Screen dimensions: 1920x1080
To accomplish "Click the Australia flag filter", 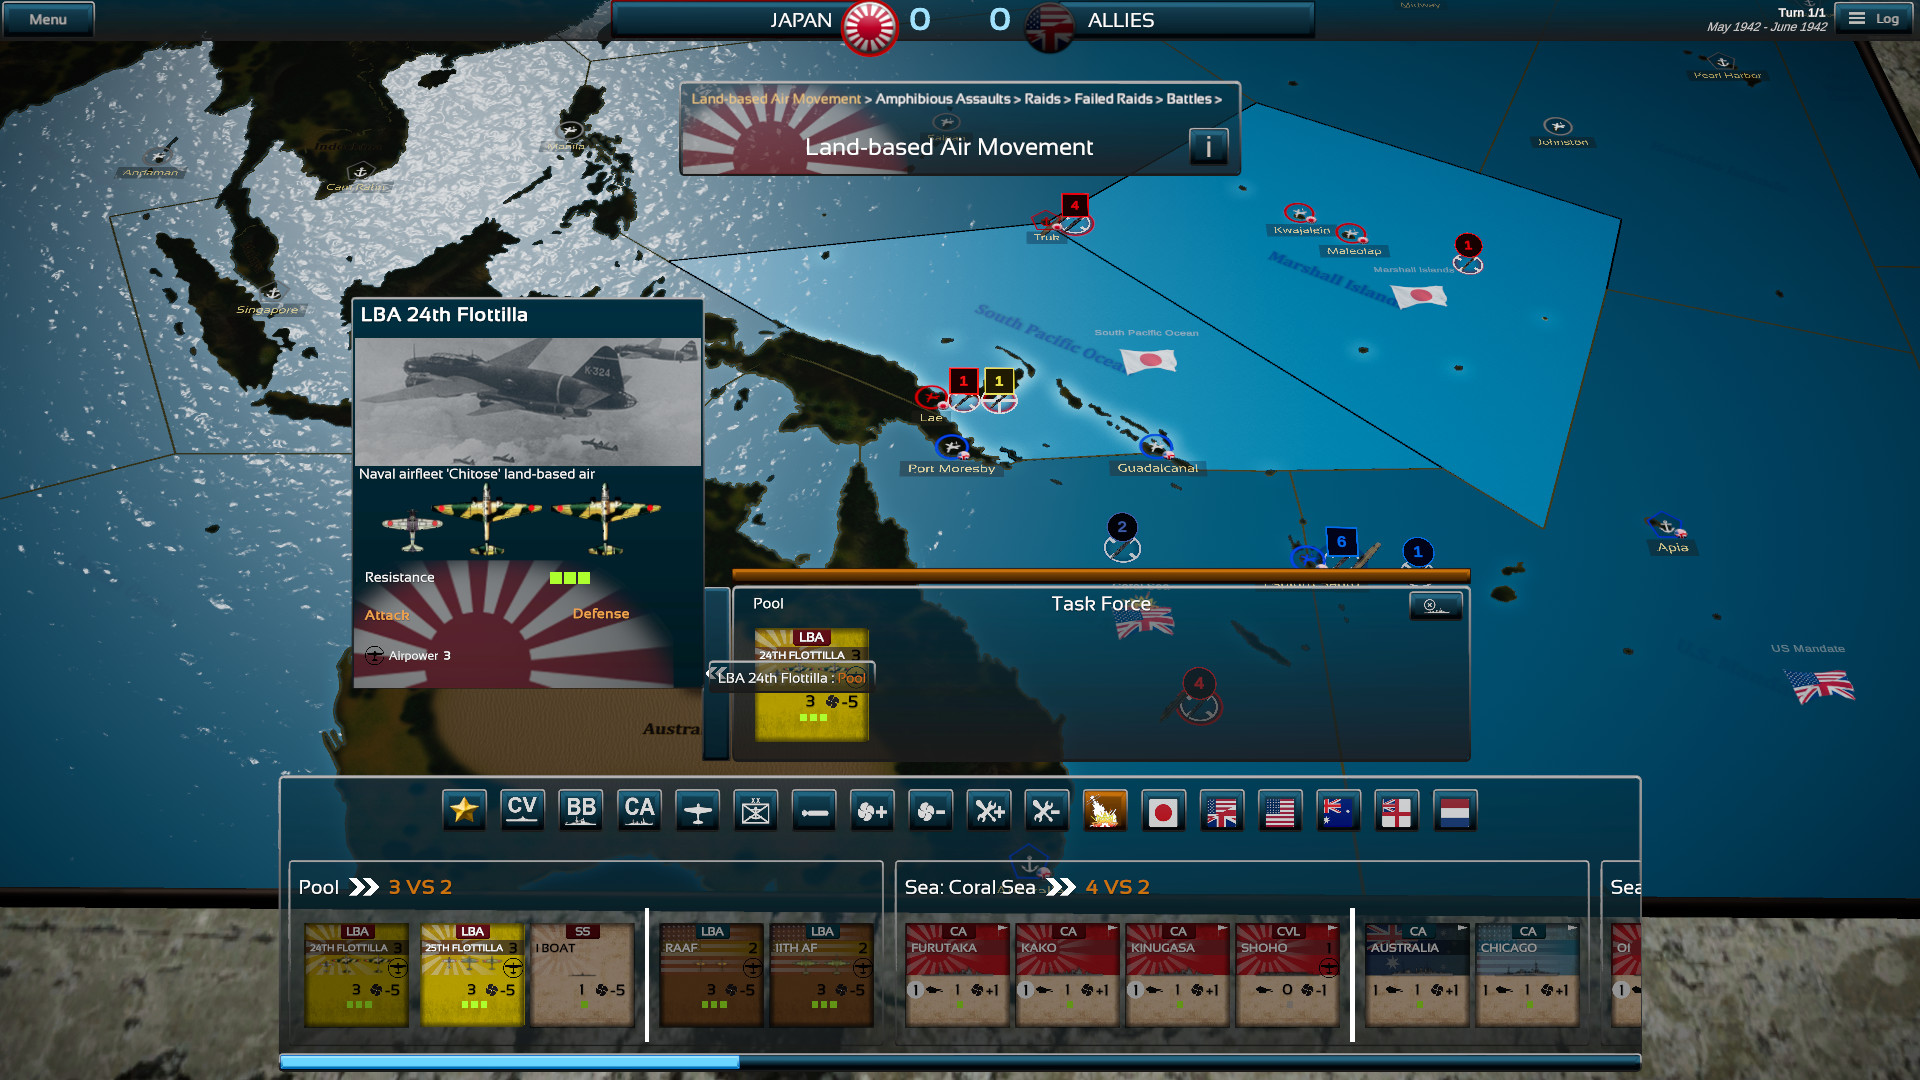I will pyautogui.click(x=1339, y=810).
